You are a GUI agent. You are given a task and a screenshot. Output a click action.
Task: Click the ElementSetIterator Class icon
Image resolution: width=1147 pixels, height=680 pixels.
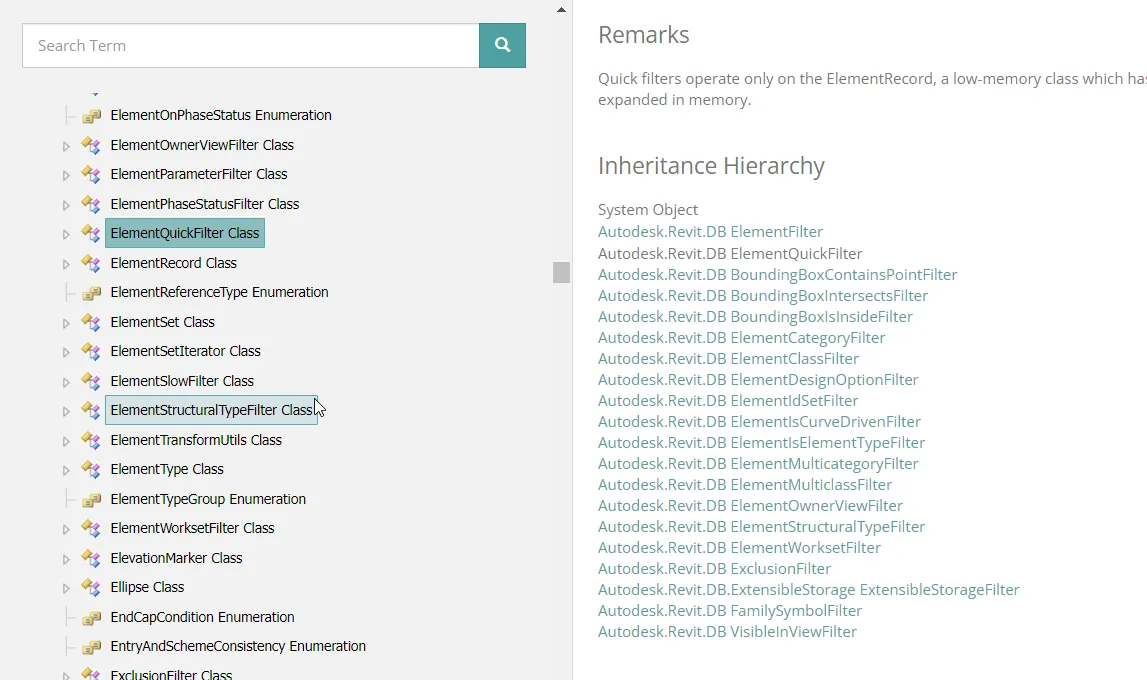[91, 352]
